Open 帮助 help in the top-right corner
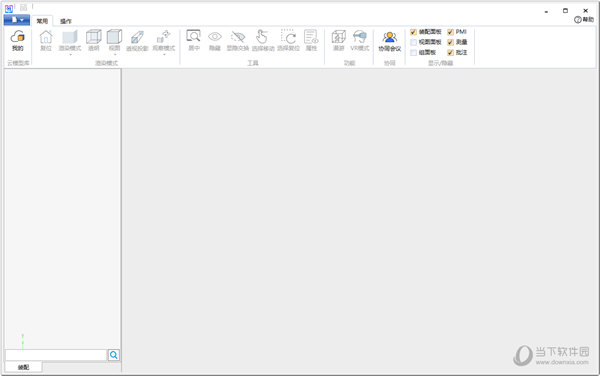The height and width of the screenshot is (376, 600). click(584, 20)
